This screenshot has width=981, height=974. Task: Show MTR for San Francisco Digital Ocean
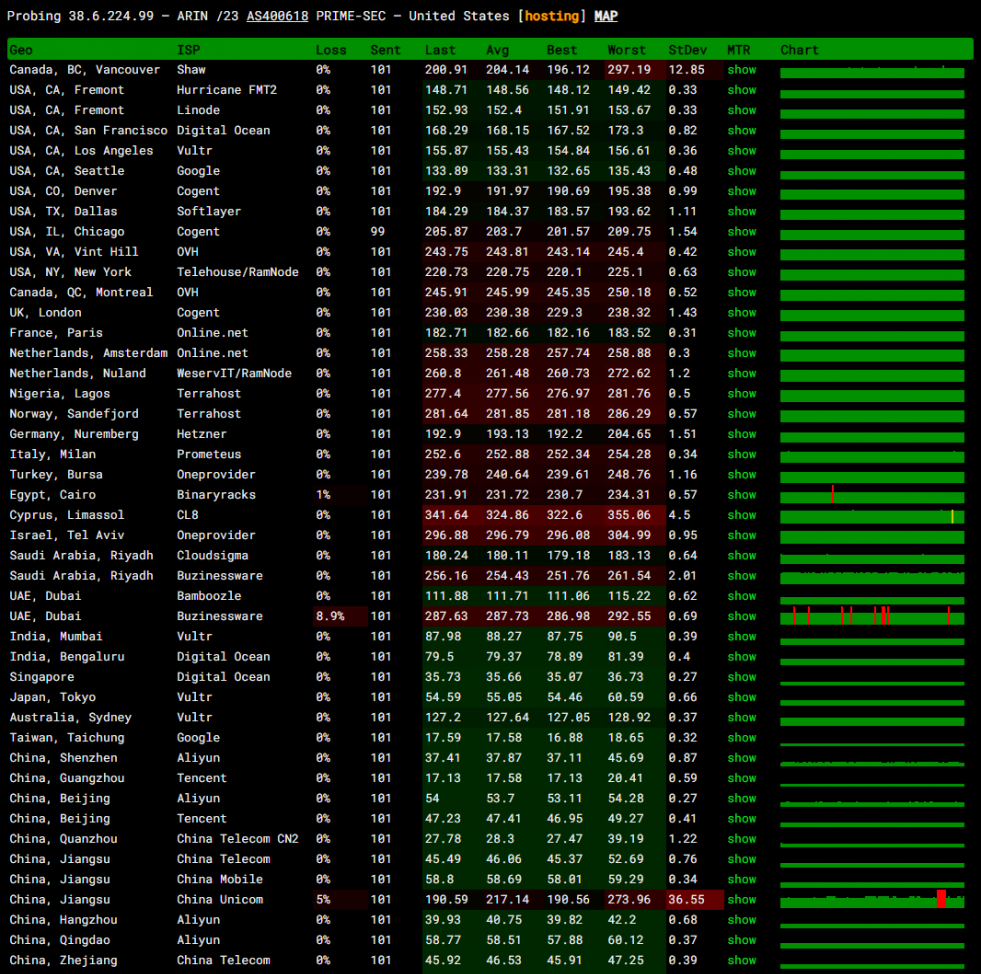pos(741,131)
